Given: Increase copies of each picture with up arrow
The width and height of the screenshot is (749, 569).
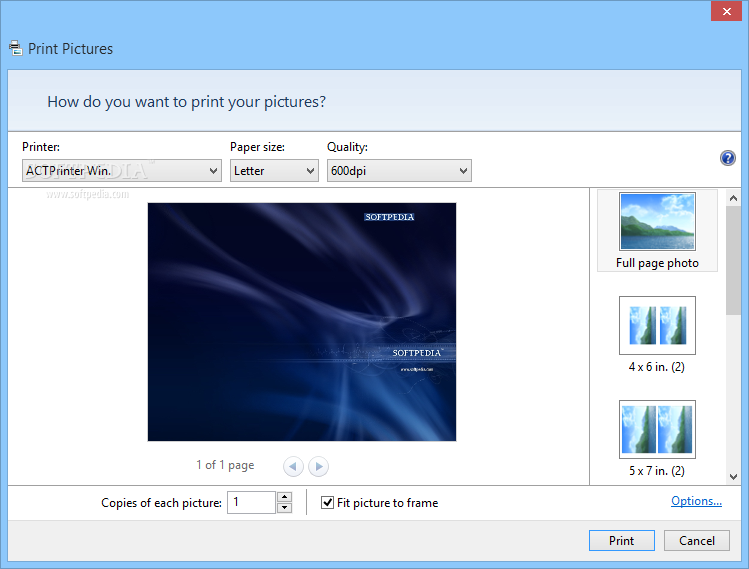Looking at the screenshot, I should (284, 497).
